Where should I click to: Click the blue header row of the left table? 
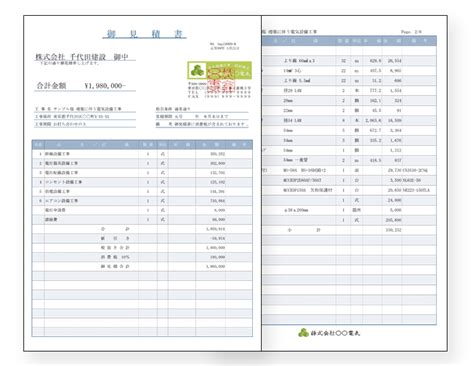[x=142, y=145]
